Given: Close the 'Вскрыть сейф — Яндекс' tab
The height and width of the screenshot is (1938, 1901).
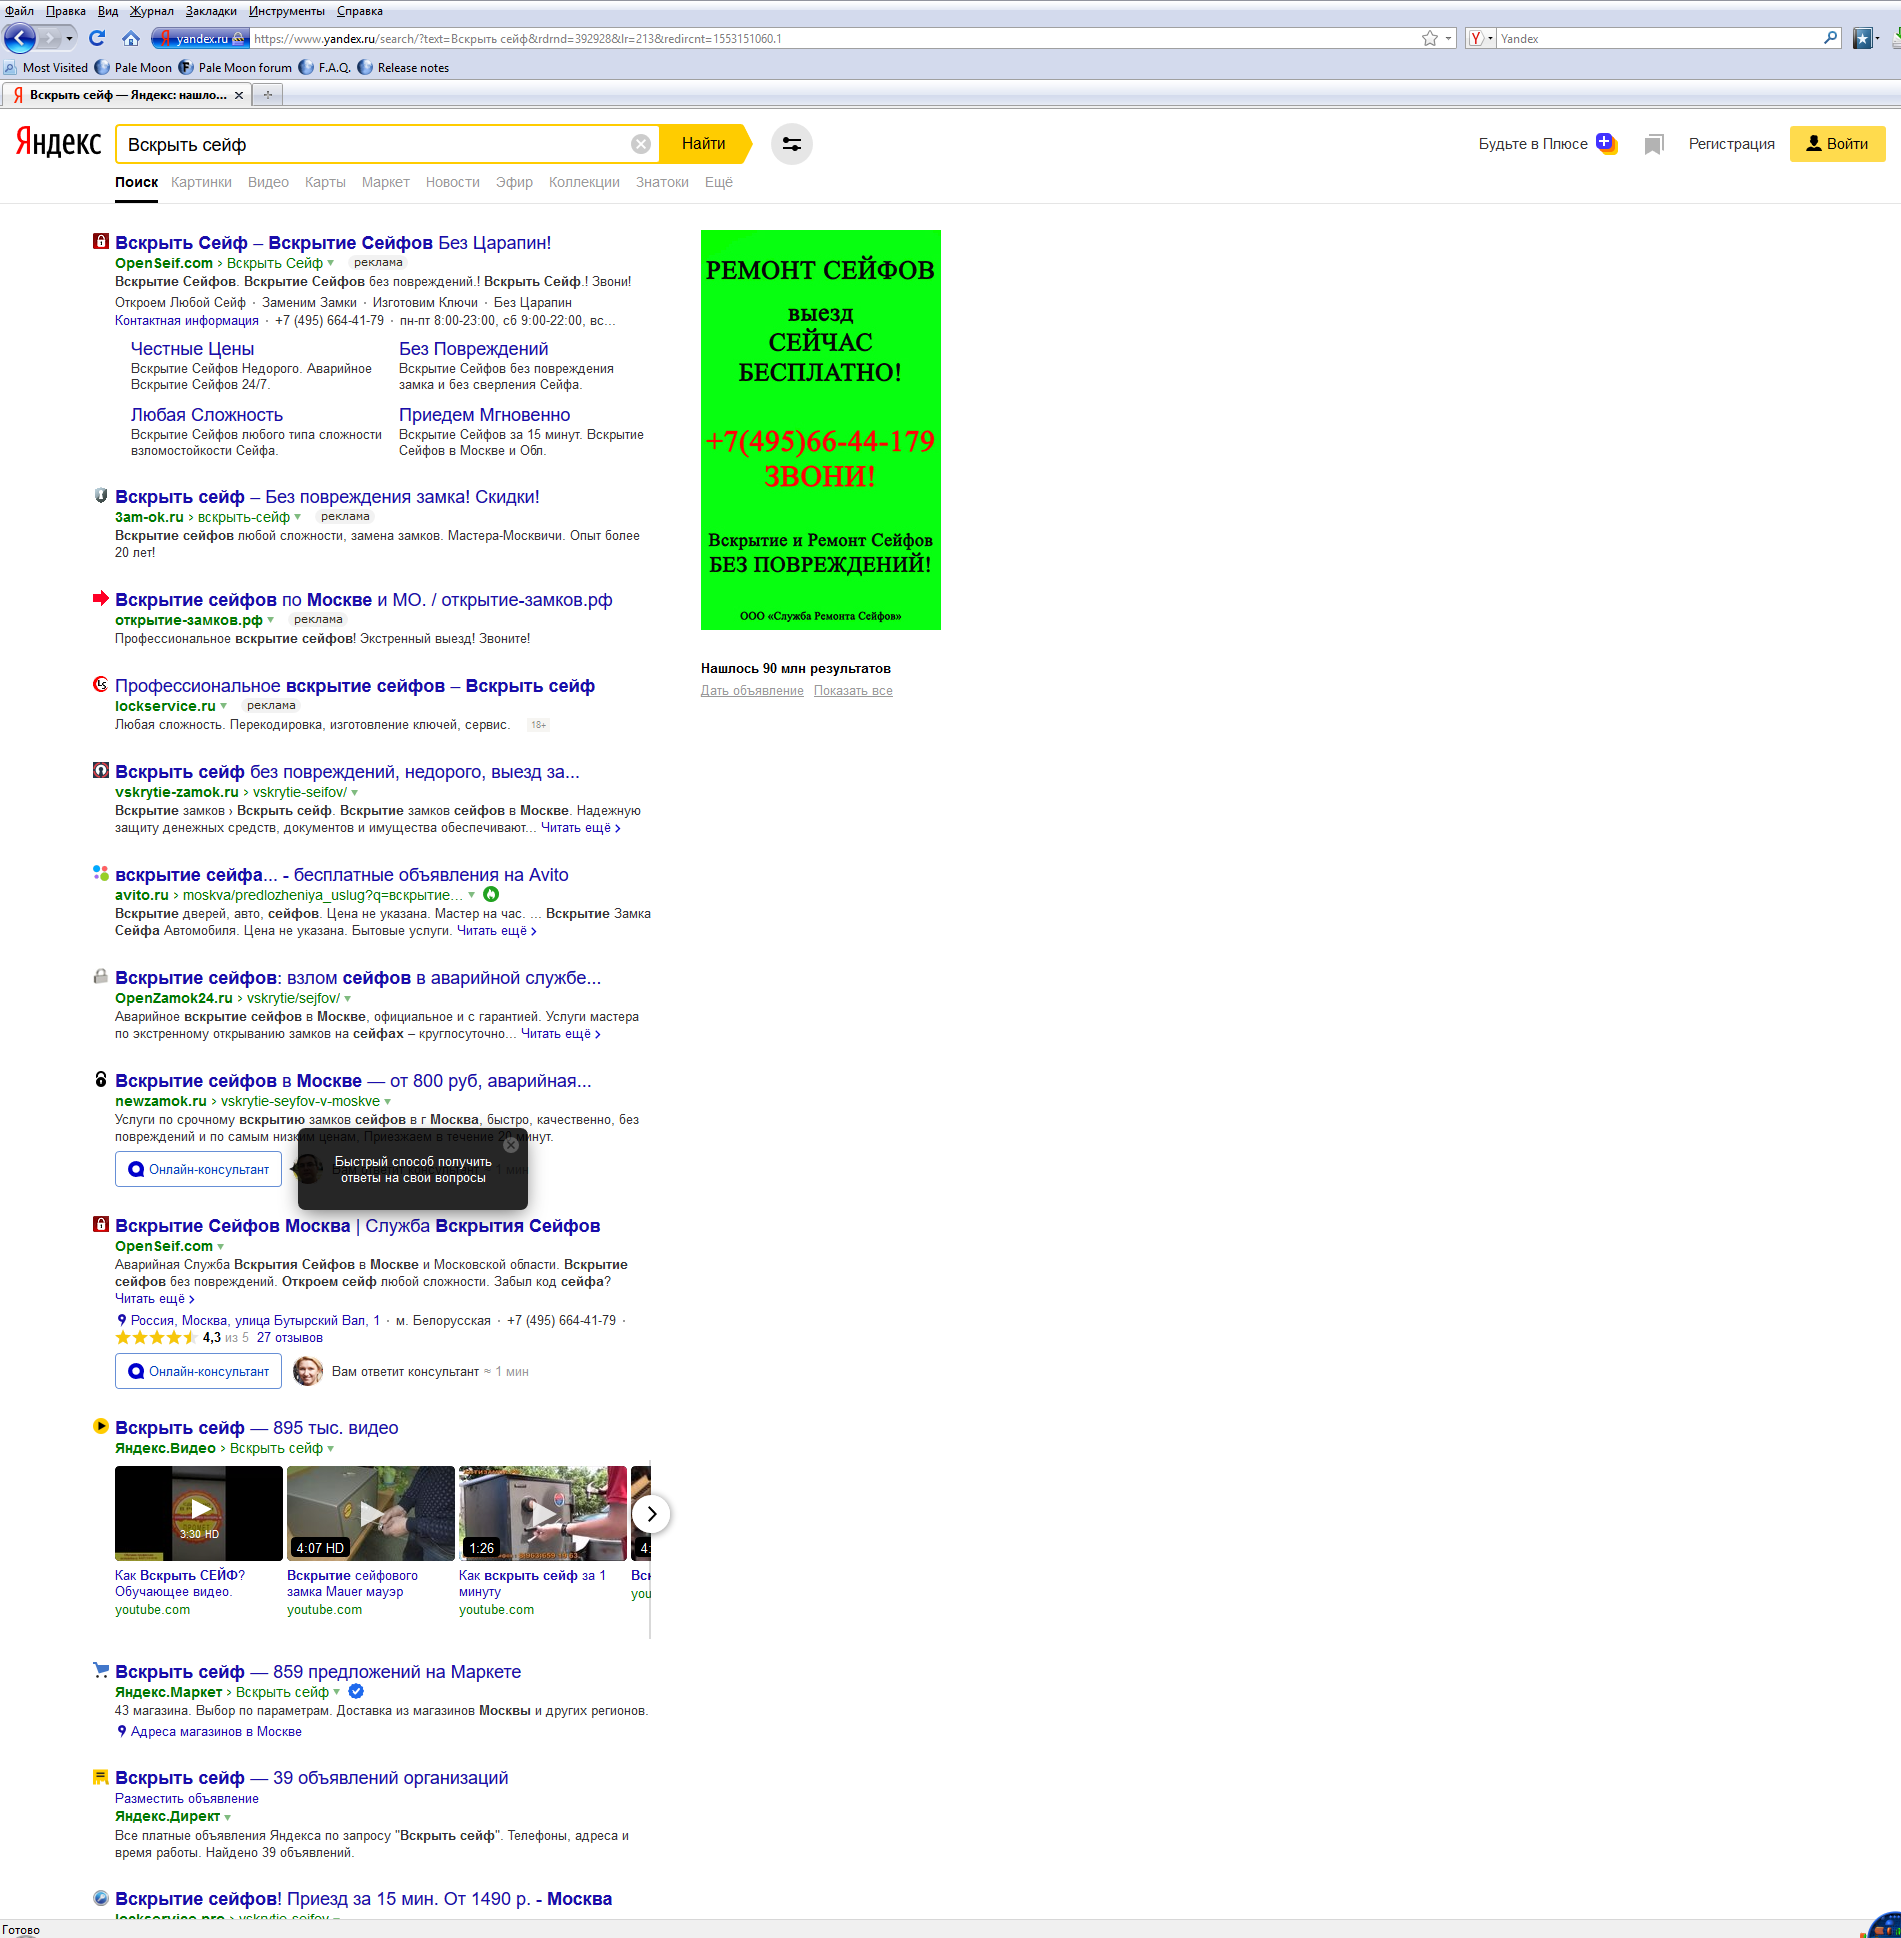Looking at the screenshot, I should [239, 95].
